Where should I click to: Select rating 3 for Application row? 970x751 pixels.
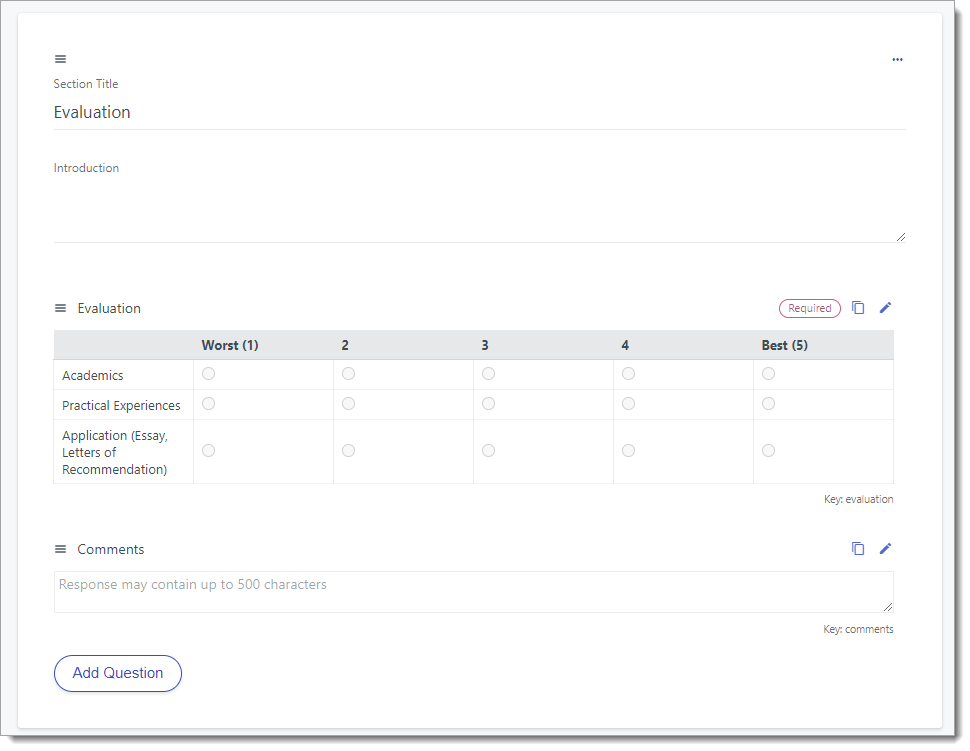[x=488, y=450]
